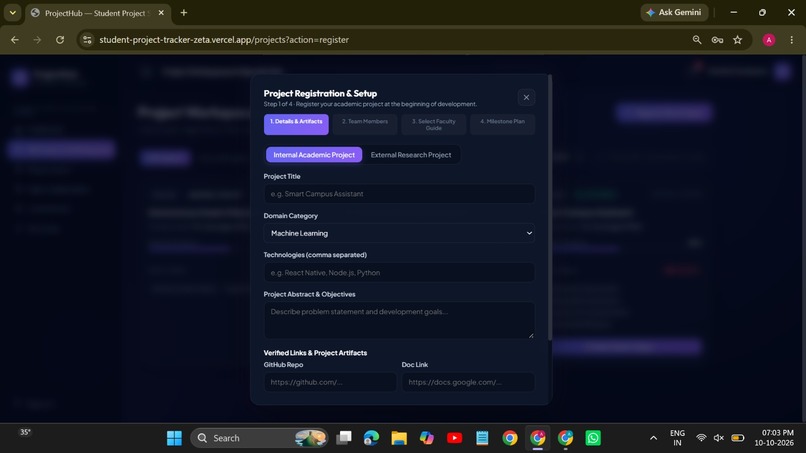The image size is (806, 453).
Task: Open Chrome's three-dot menu
Action: click(x=792, y=40)
